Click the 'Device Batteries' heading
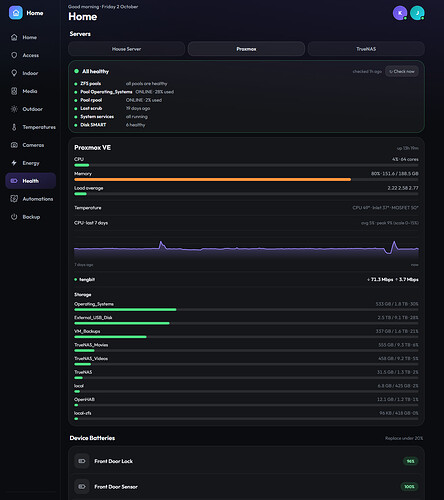 tap(92, 438)
